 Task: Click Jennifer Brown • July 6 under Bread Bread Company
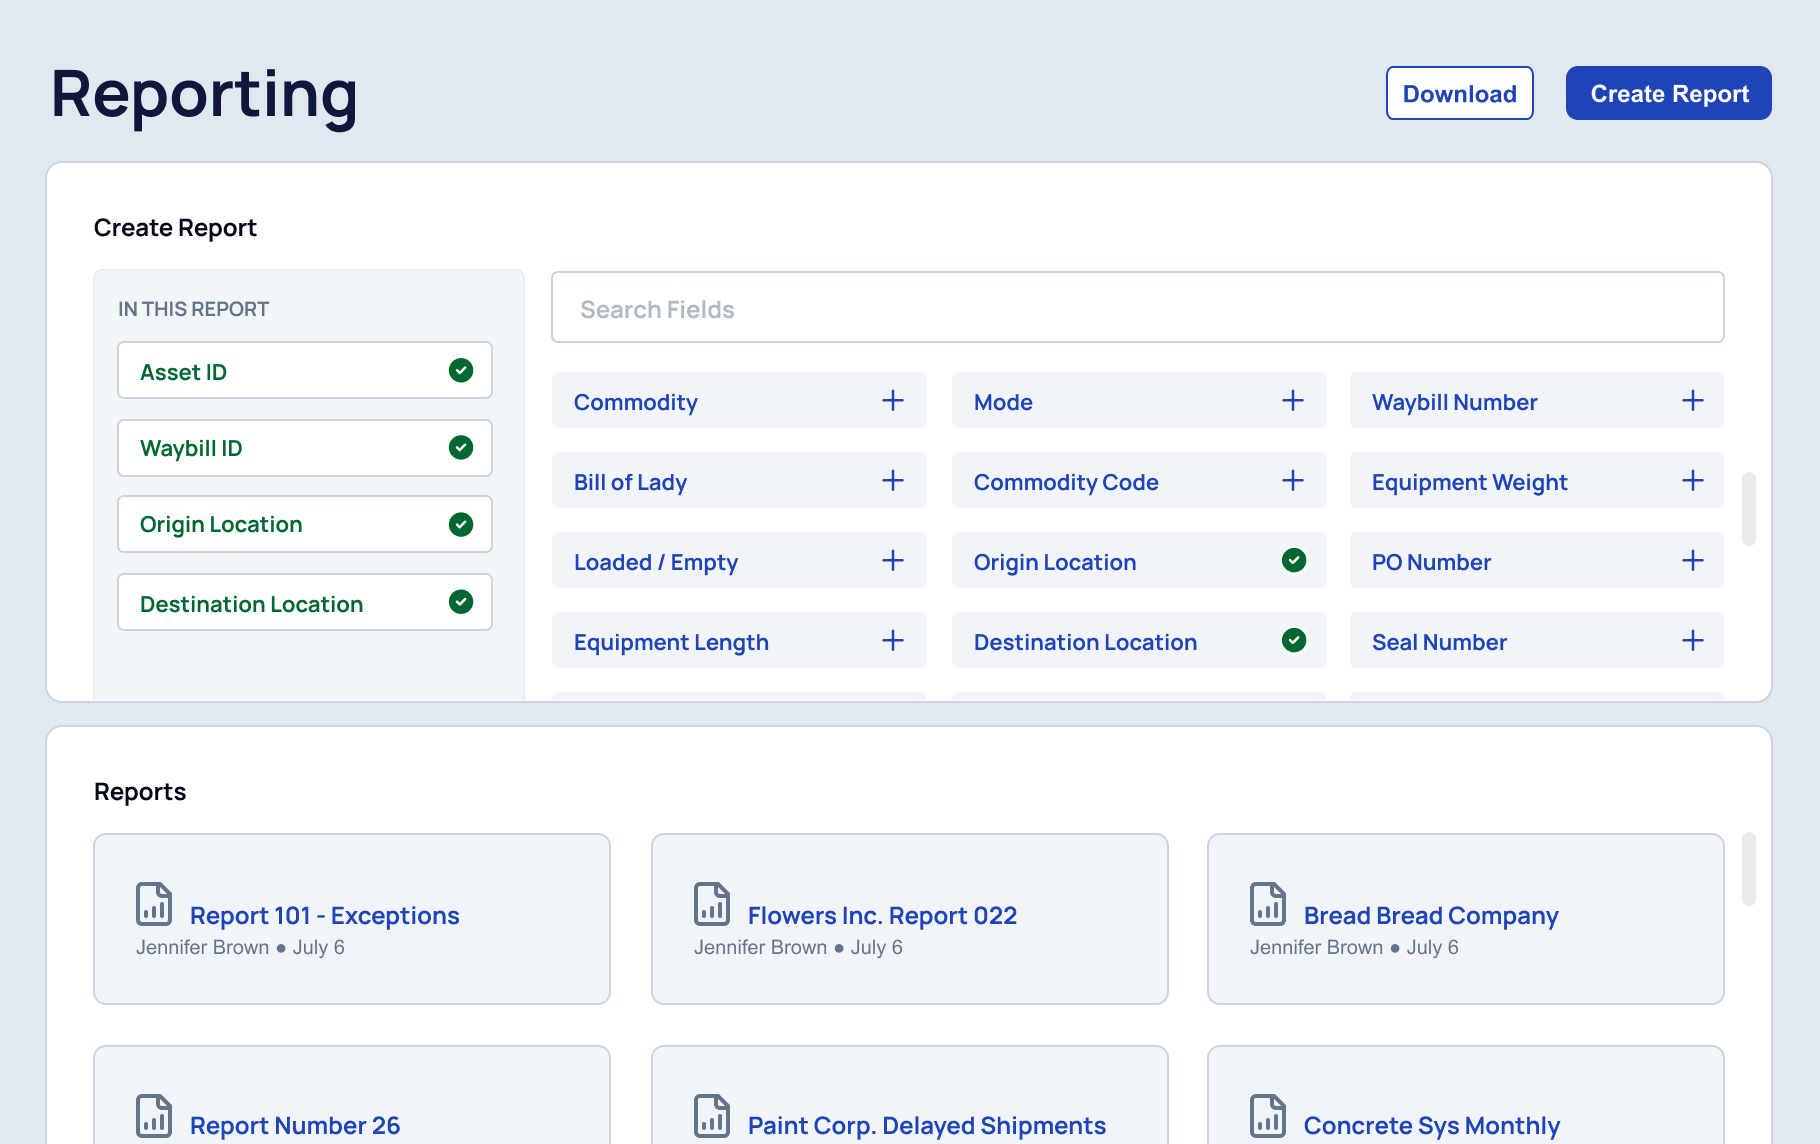[x=1354, y=947]
